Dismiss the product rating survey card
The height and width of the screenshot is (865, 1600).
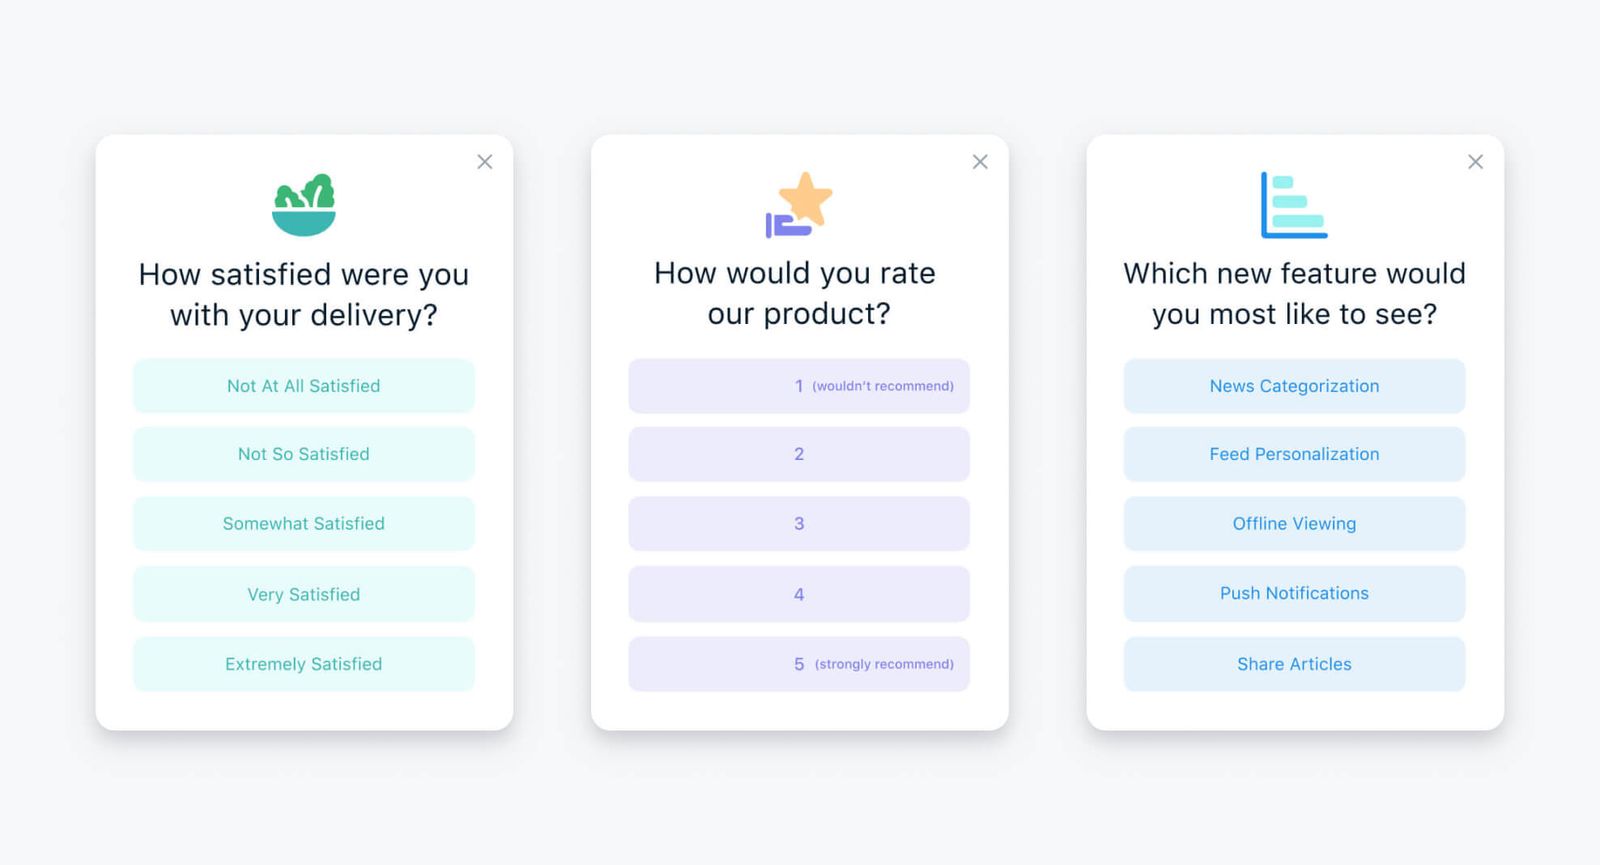(980, 161)
